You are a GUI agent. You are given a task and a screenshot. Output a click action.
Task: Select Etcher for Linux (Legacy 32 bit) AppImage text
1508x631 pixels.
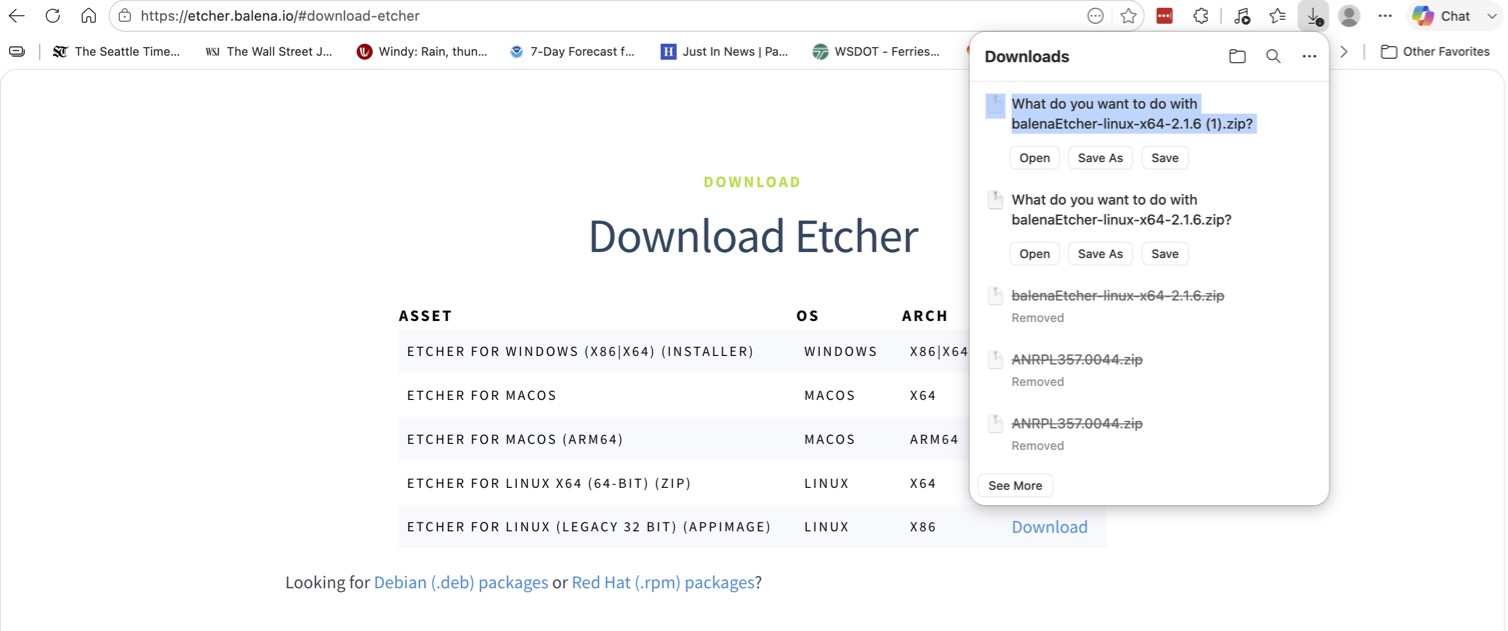[589, 527]
